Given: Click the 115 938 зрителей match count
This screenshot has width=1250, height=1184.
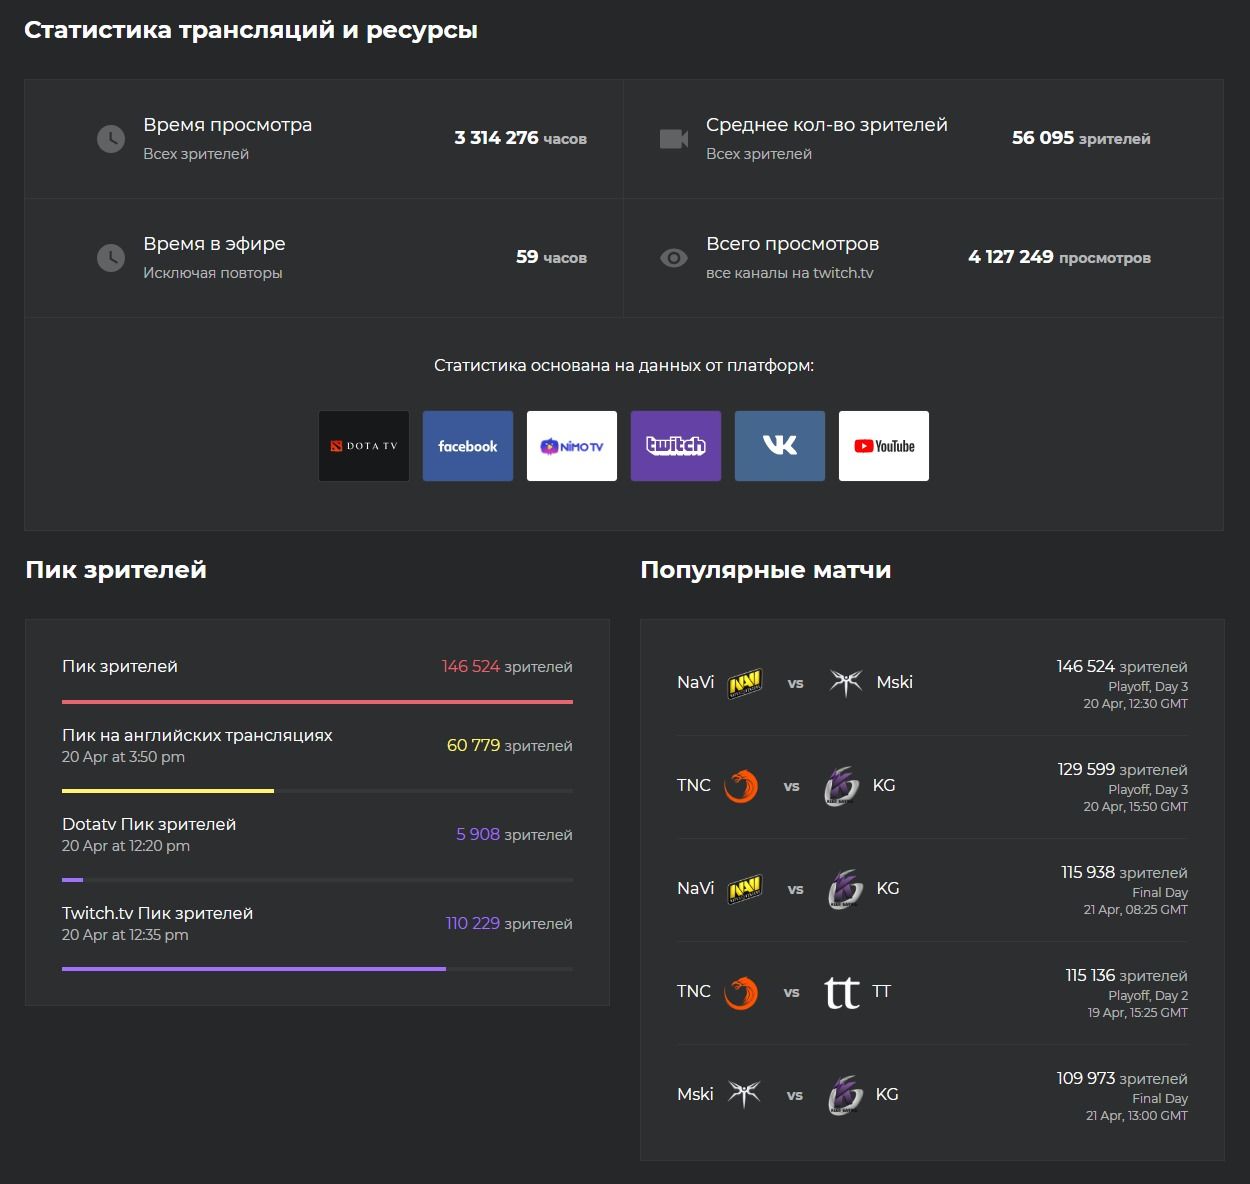Looking at the screenshot, I should click(x=1125, y=873).
